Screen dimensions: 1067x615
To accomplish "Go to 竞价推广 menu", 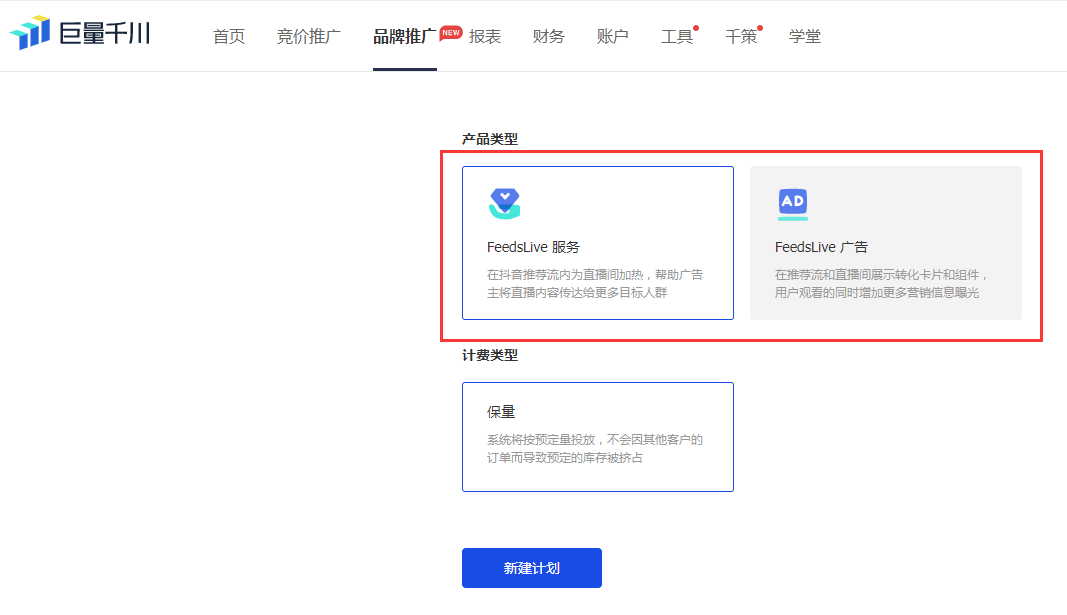I will coord(309,37).
